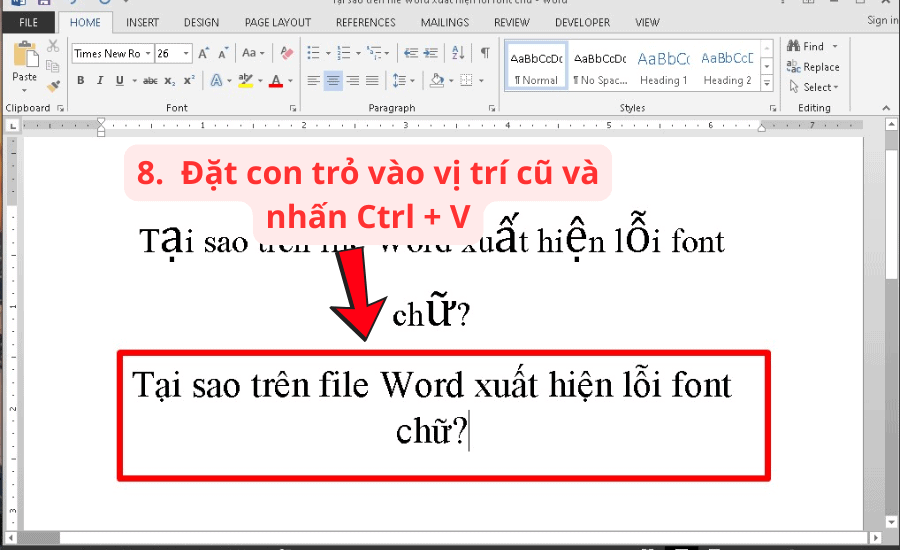Open the Times New Roman font dropdown
The height and width of the screenshot is (550, 900).
pos(148,53)
